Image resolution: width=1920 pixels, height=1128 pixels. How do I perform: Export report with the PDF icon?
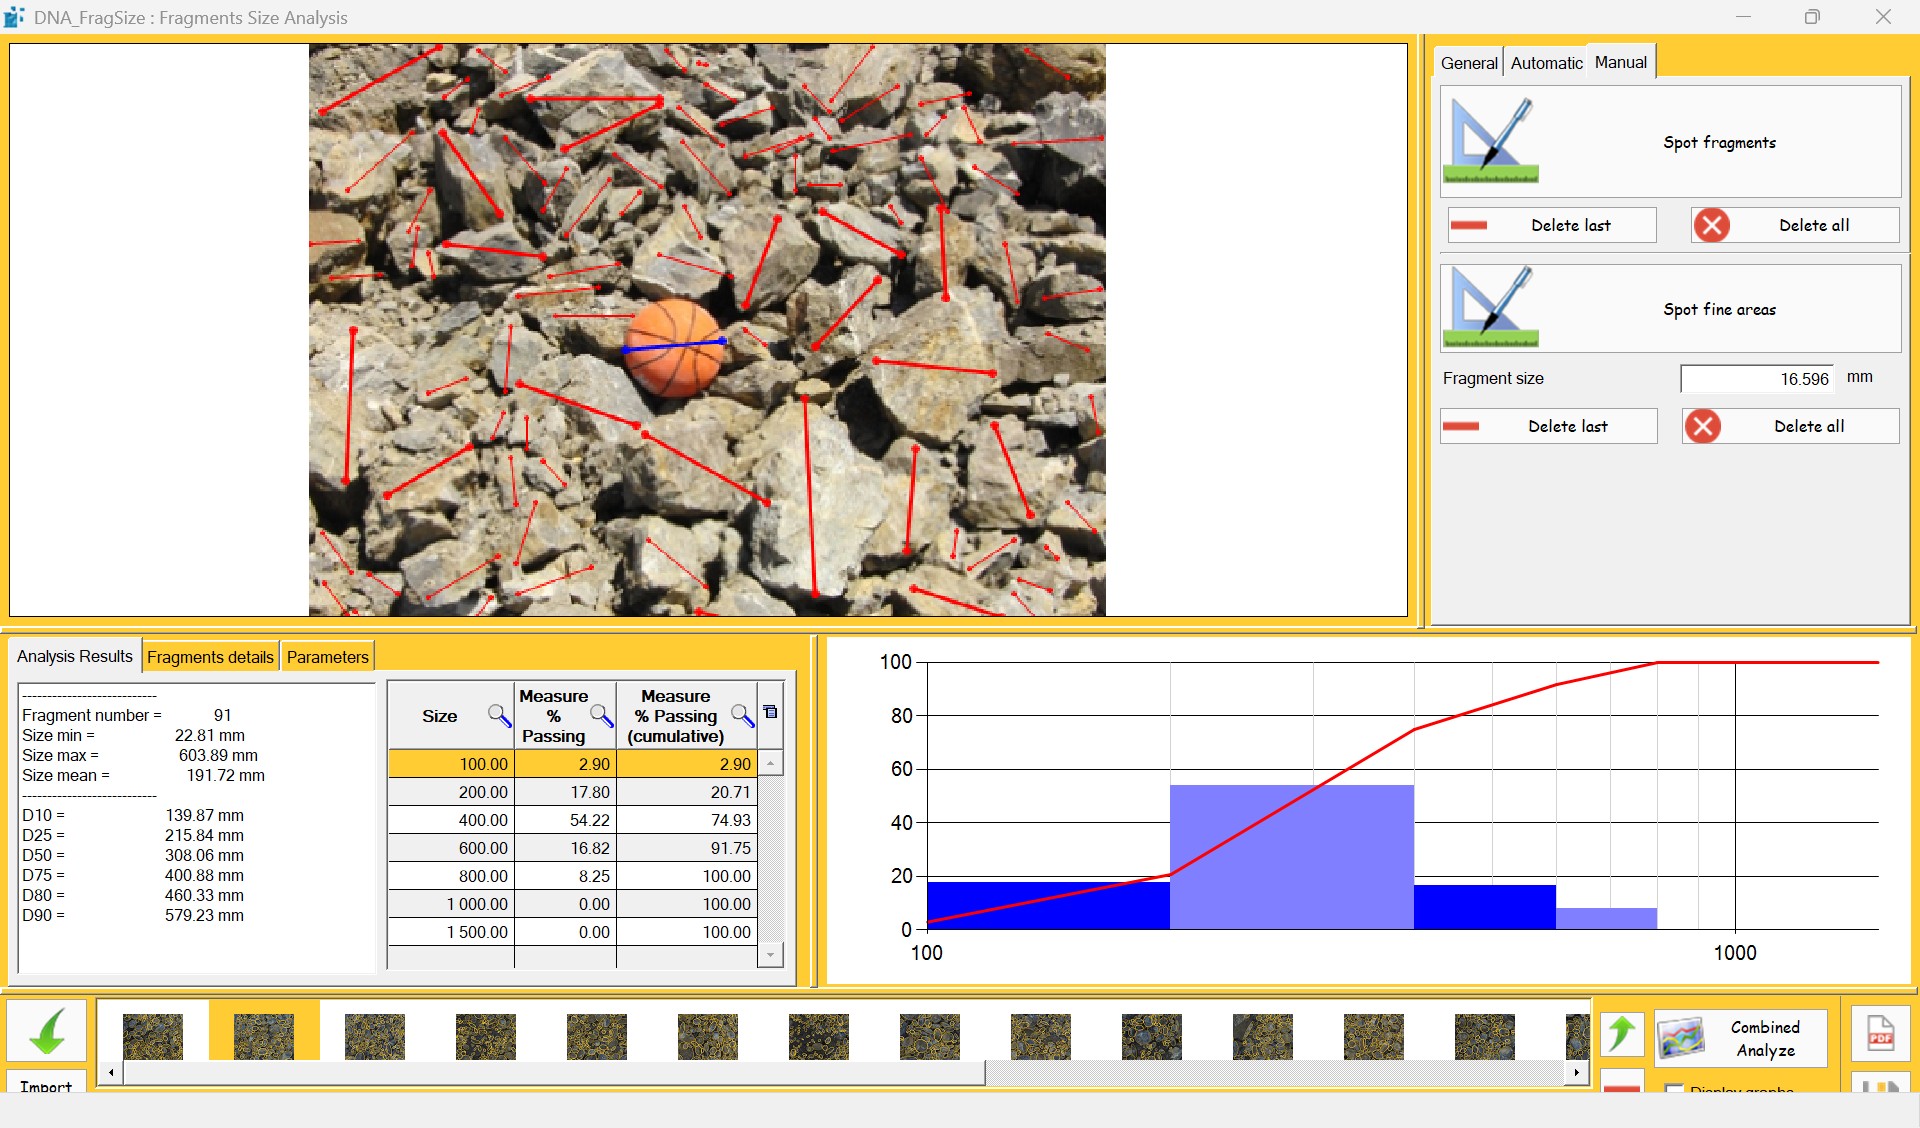click(x=1880, y=1035)
